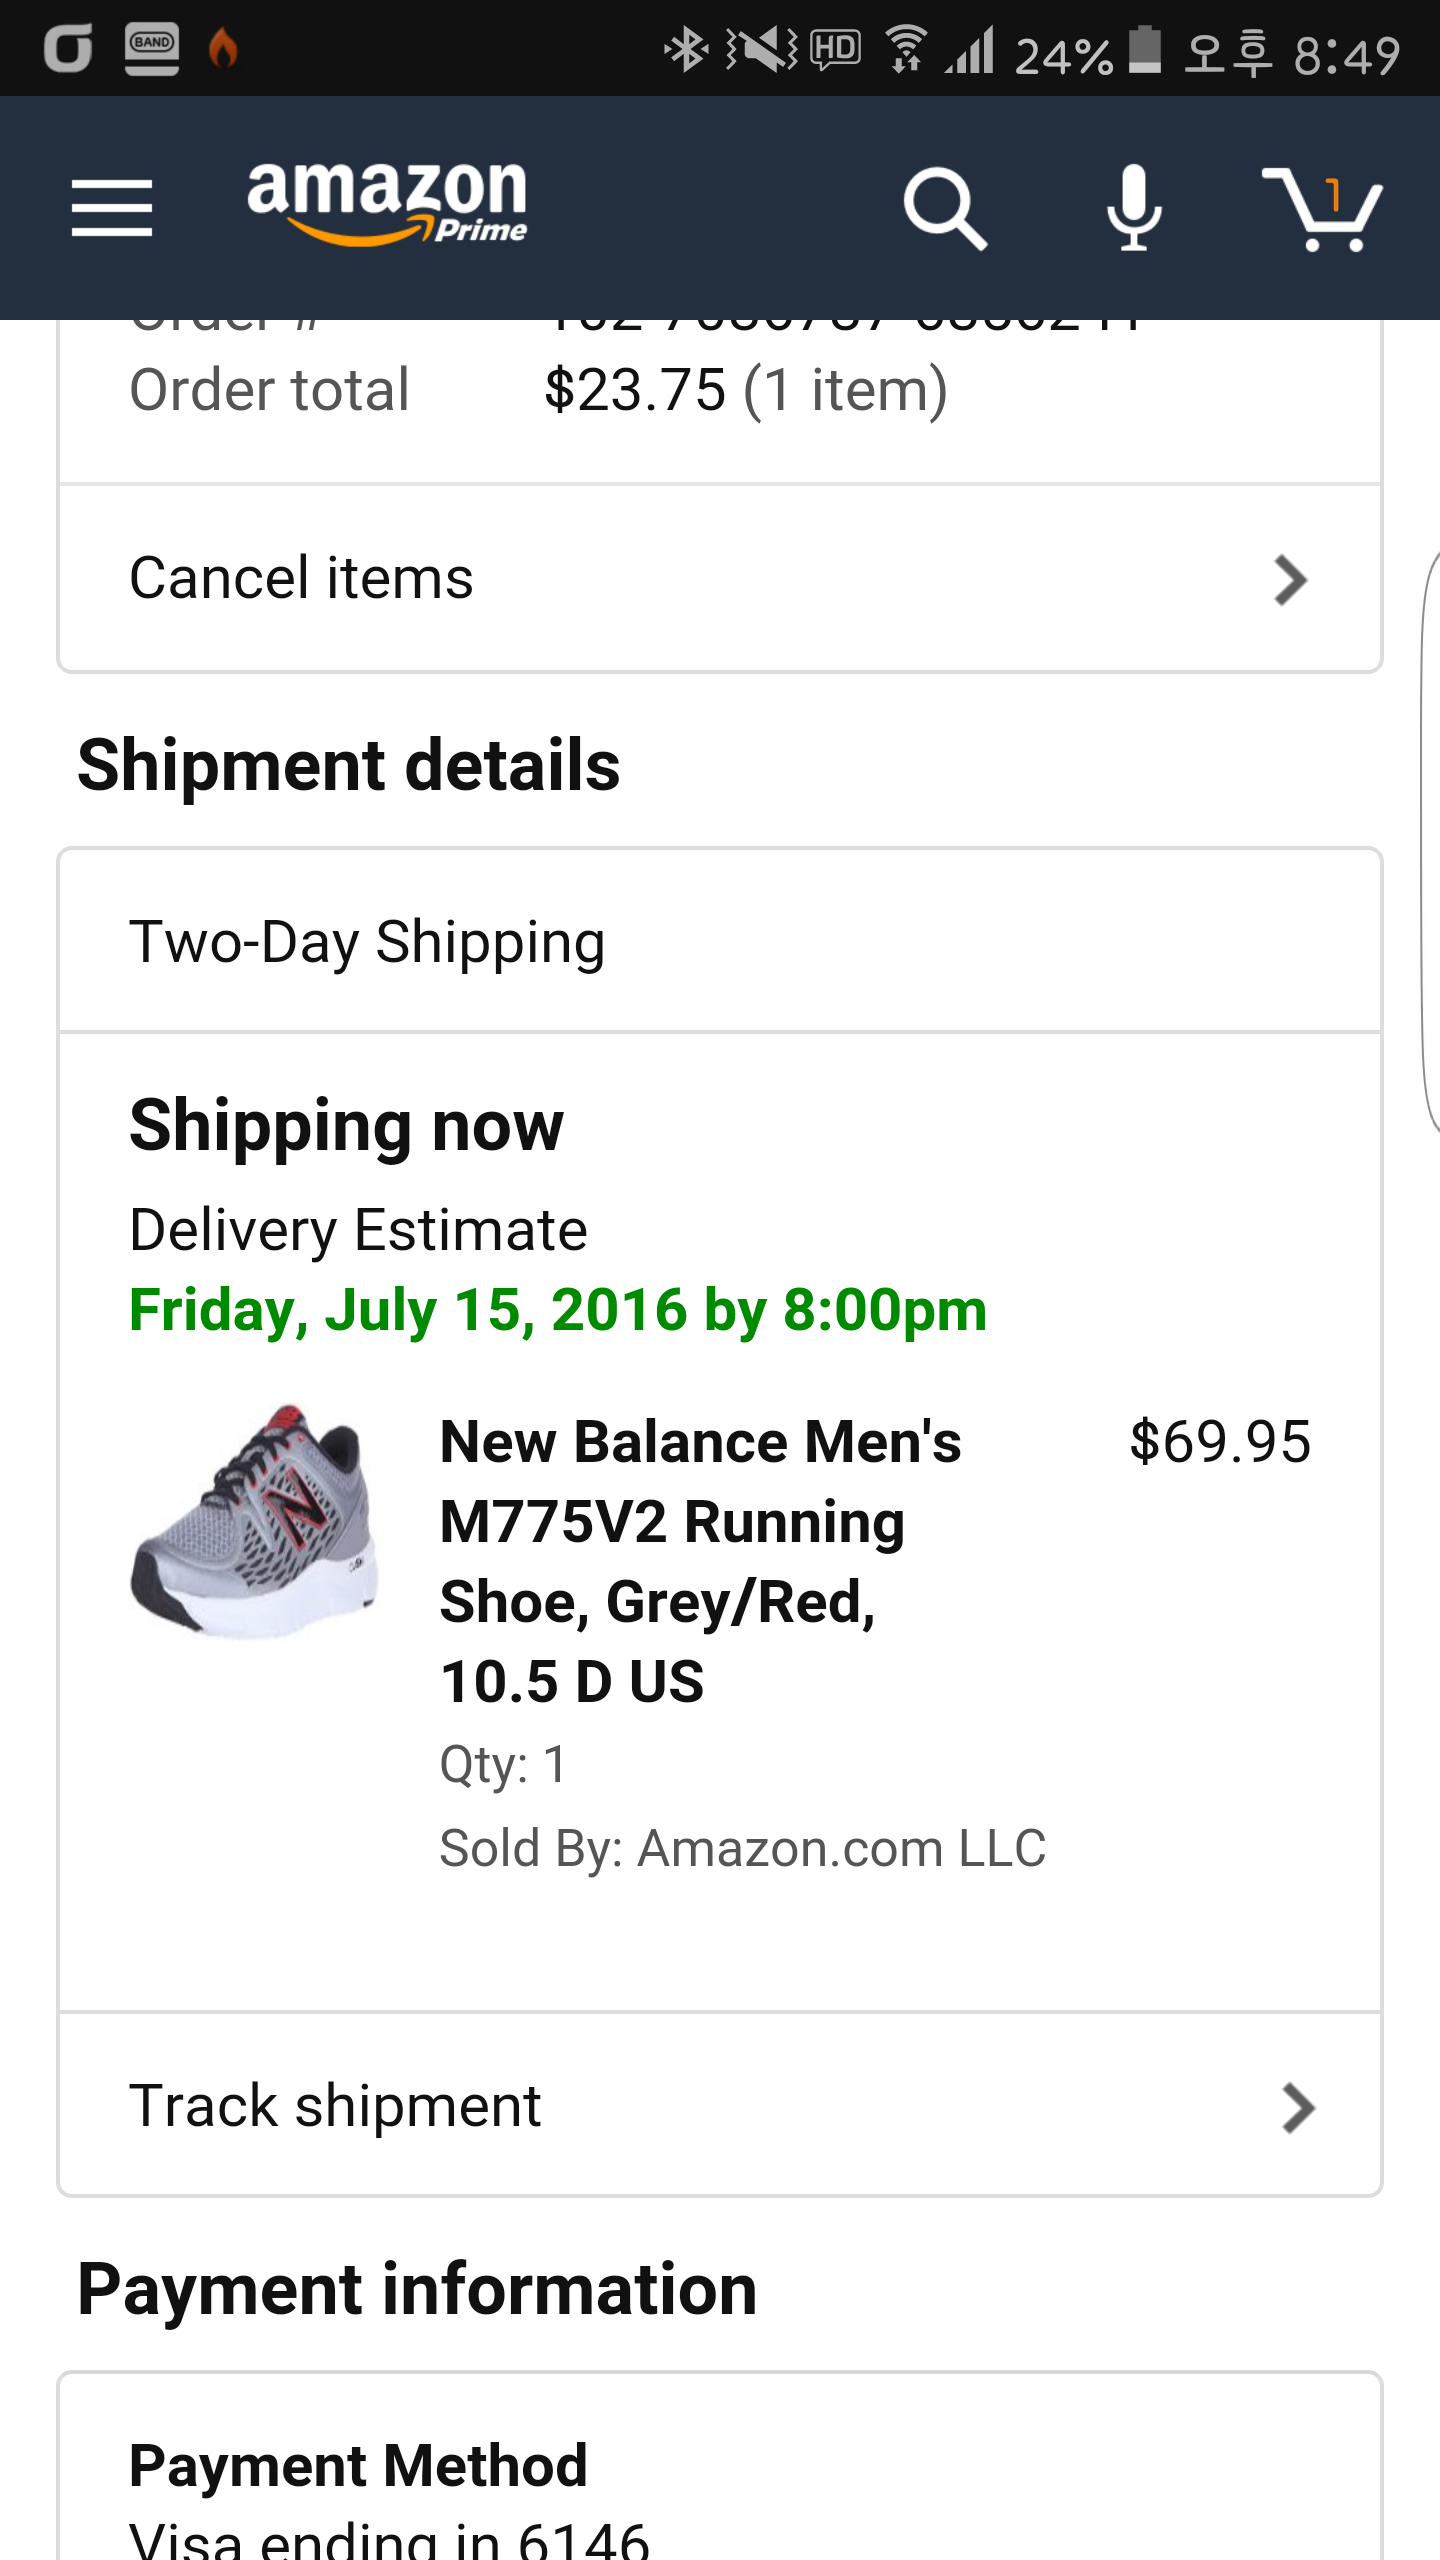Tap the $69.95 item price

(1219, 1442)
